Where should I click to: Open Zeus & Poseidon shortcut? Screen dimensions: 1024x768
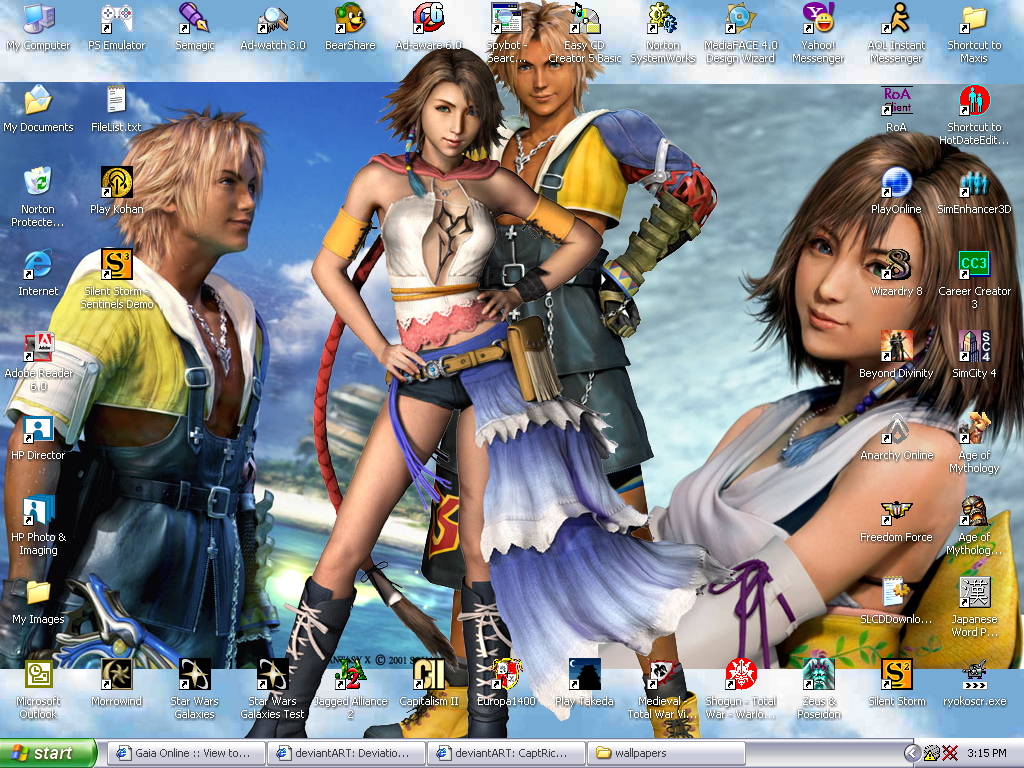(818, 690)
